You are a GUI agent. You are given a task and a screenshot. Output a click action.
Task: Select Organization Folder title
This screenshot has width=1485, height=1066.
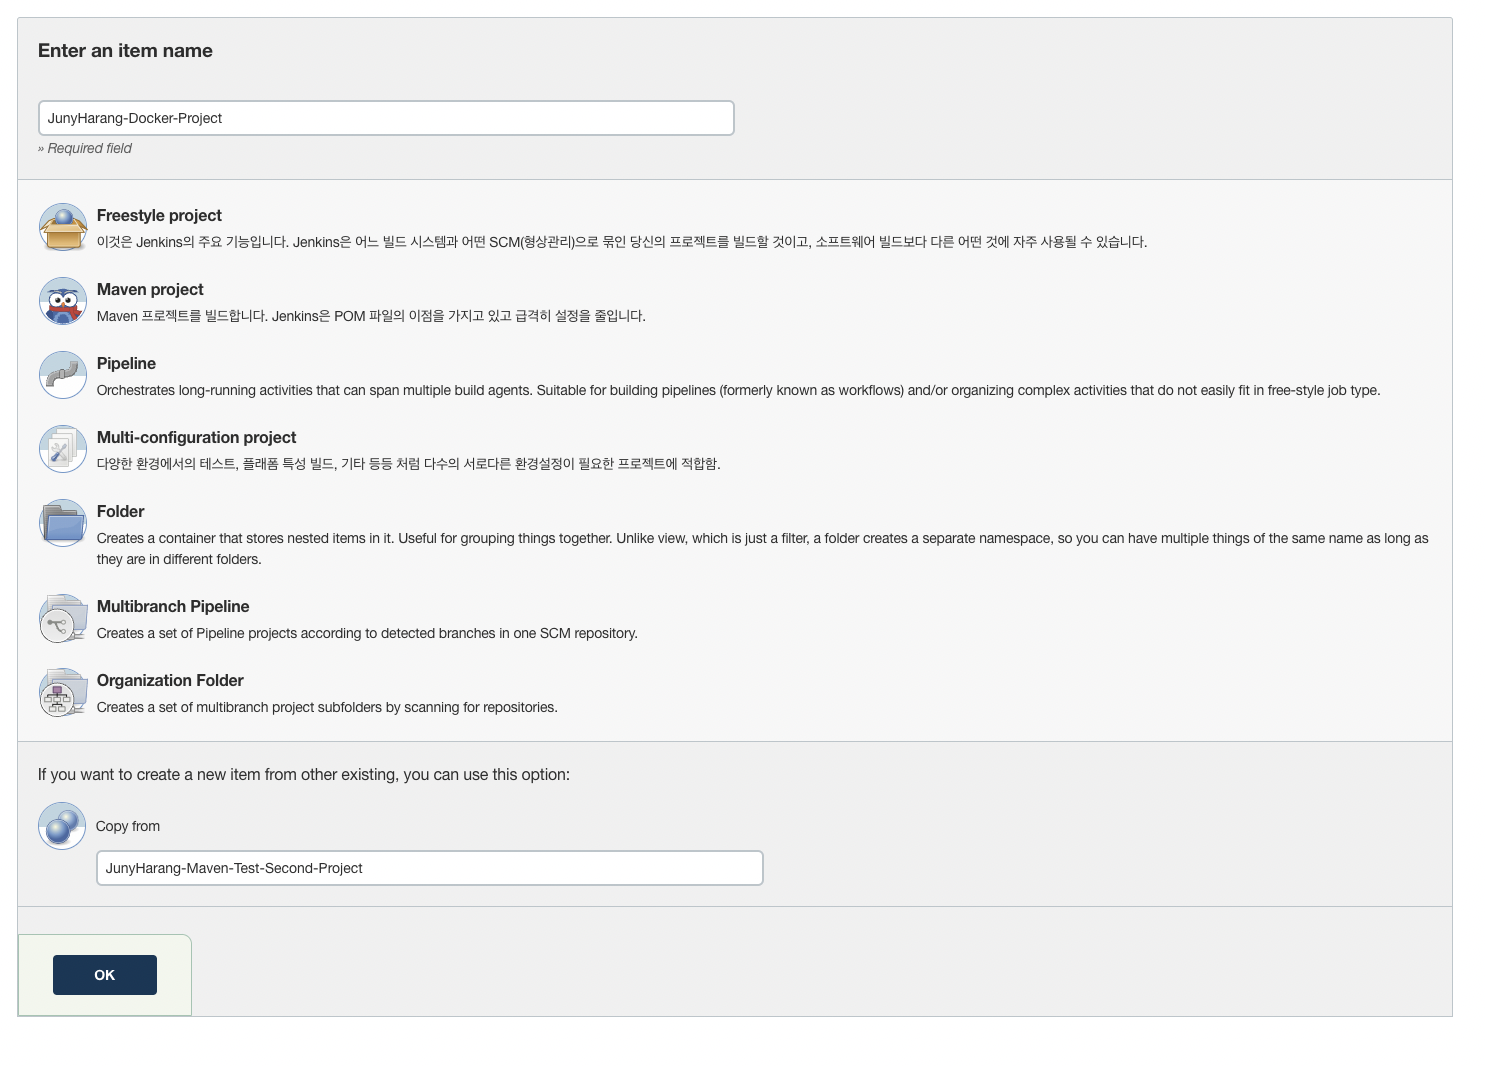tap(170, 680)
